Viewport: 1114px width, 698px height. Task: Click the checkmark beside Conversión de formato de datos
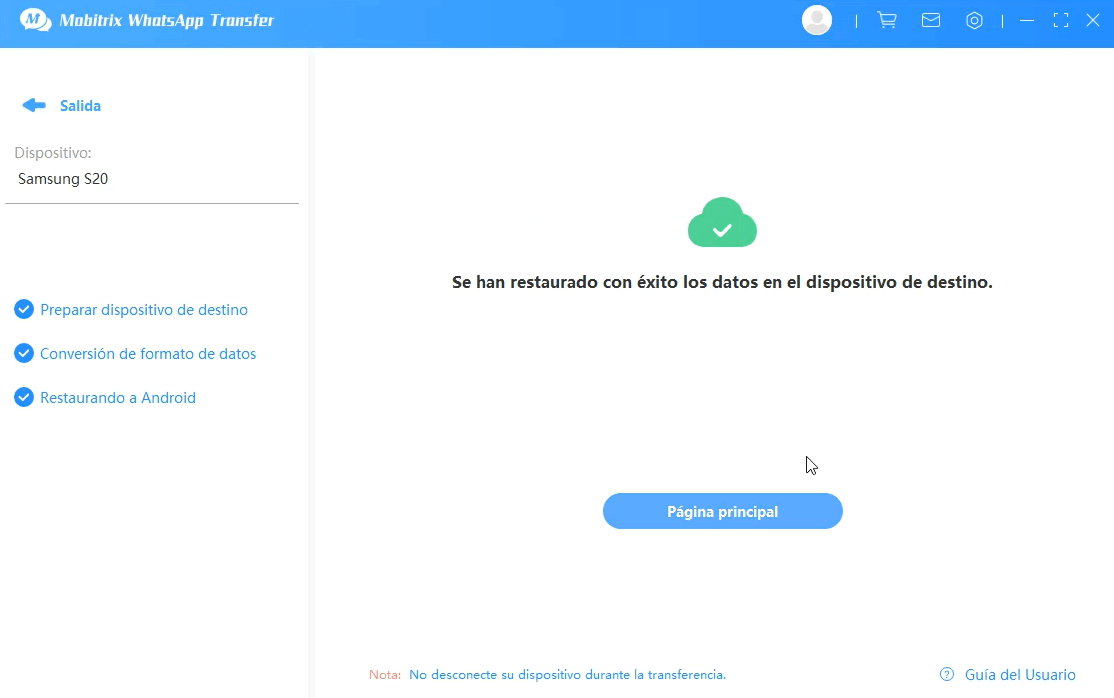pos(24,353)
